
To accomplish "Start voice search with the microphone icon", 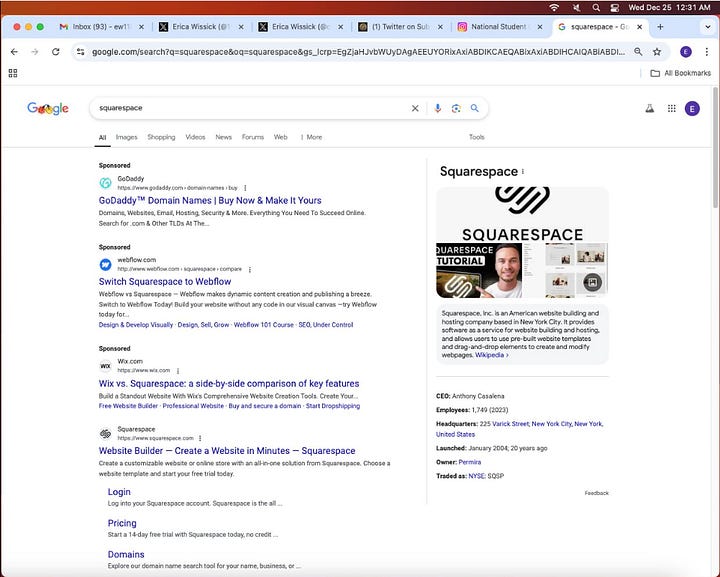I will (x=438, y=108).
